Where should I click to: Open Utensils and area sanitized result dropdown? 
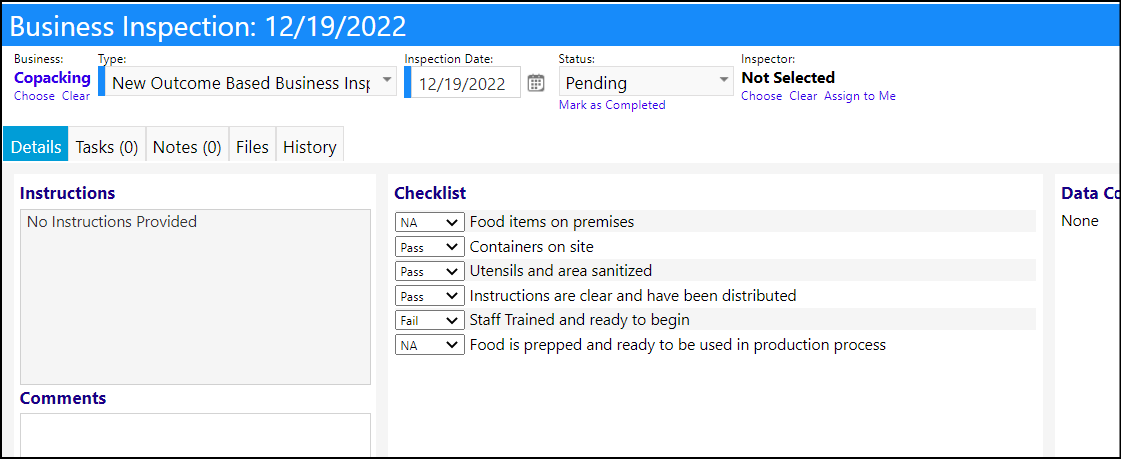tap(429, 272)
